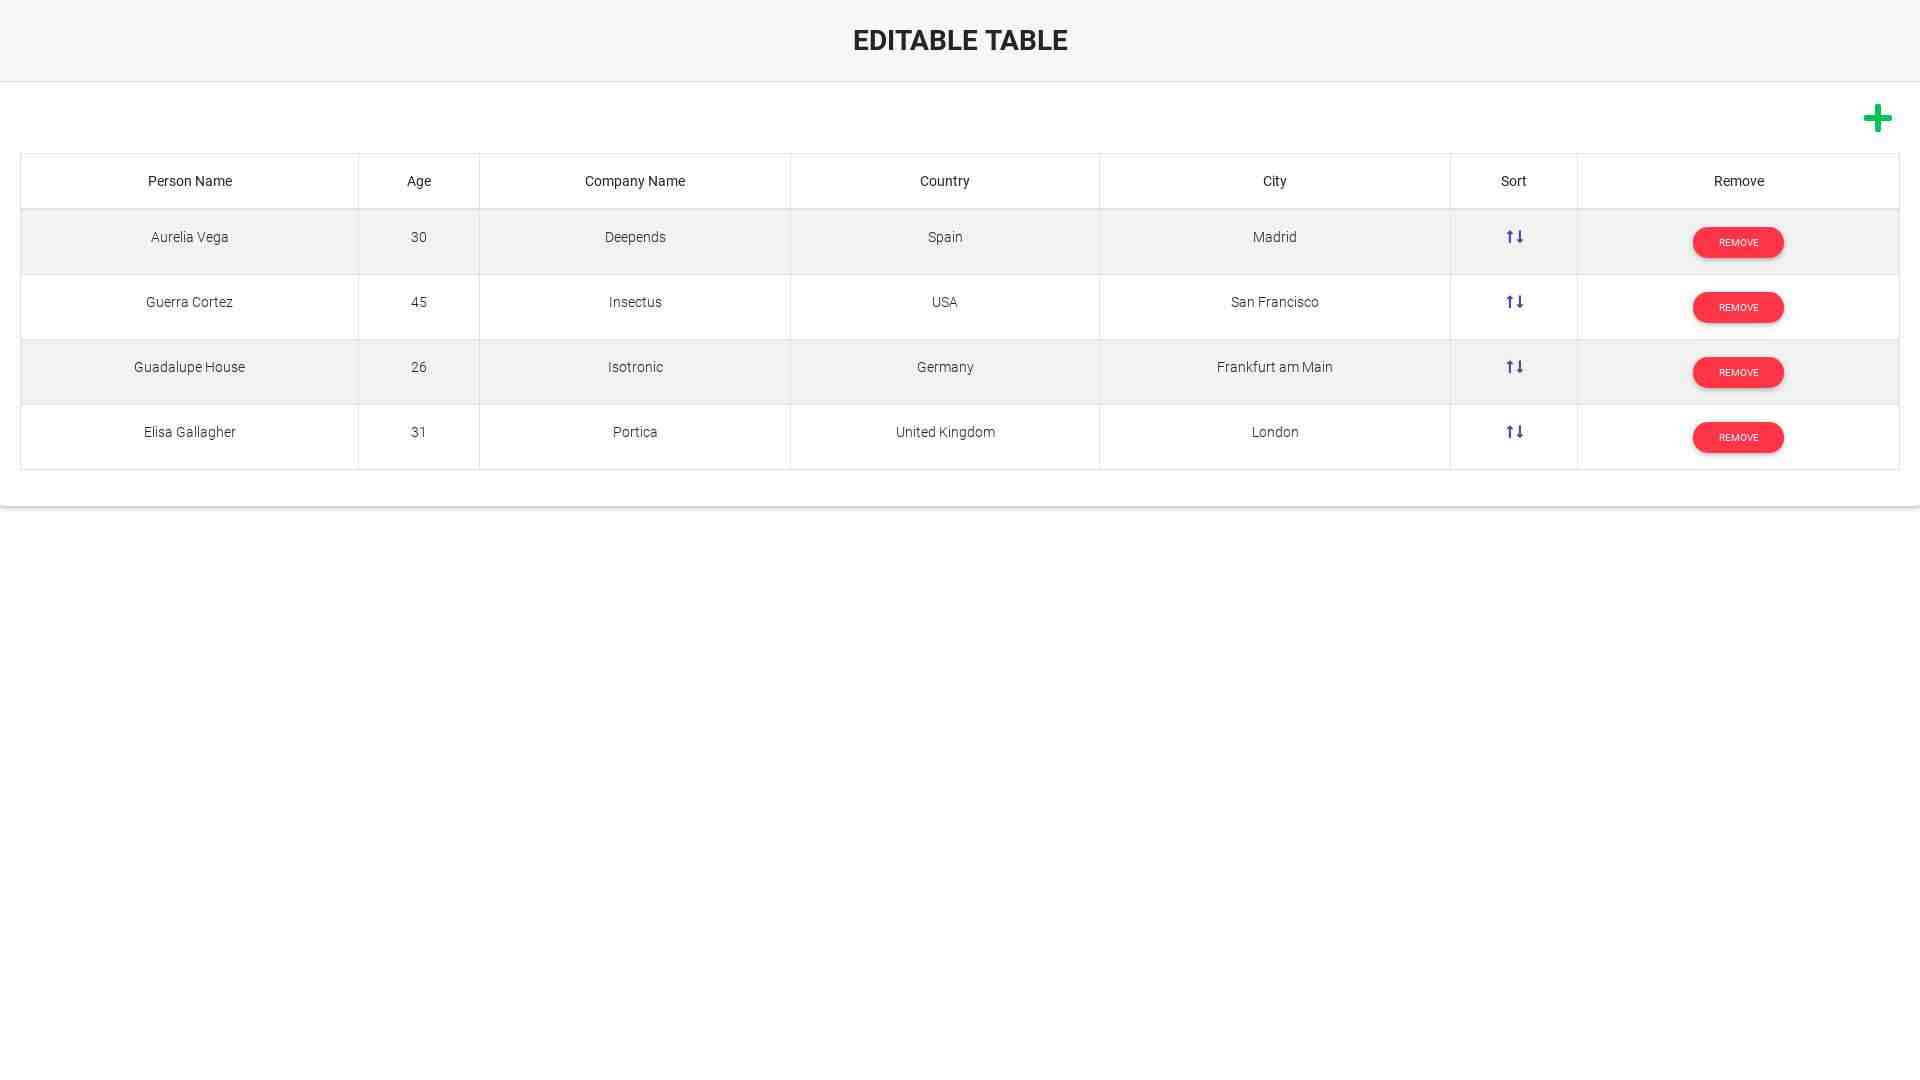Screen dimensions: 1920x1080
Task: Move Guadalupe House row down
Action: [1520, 367]
